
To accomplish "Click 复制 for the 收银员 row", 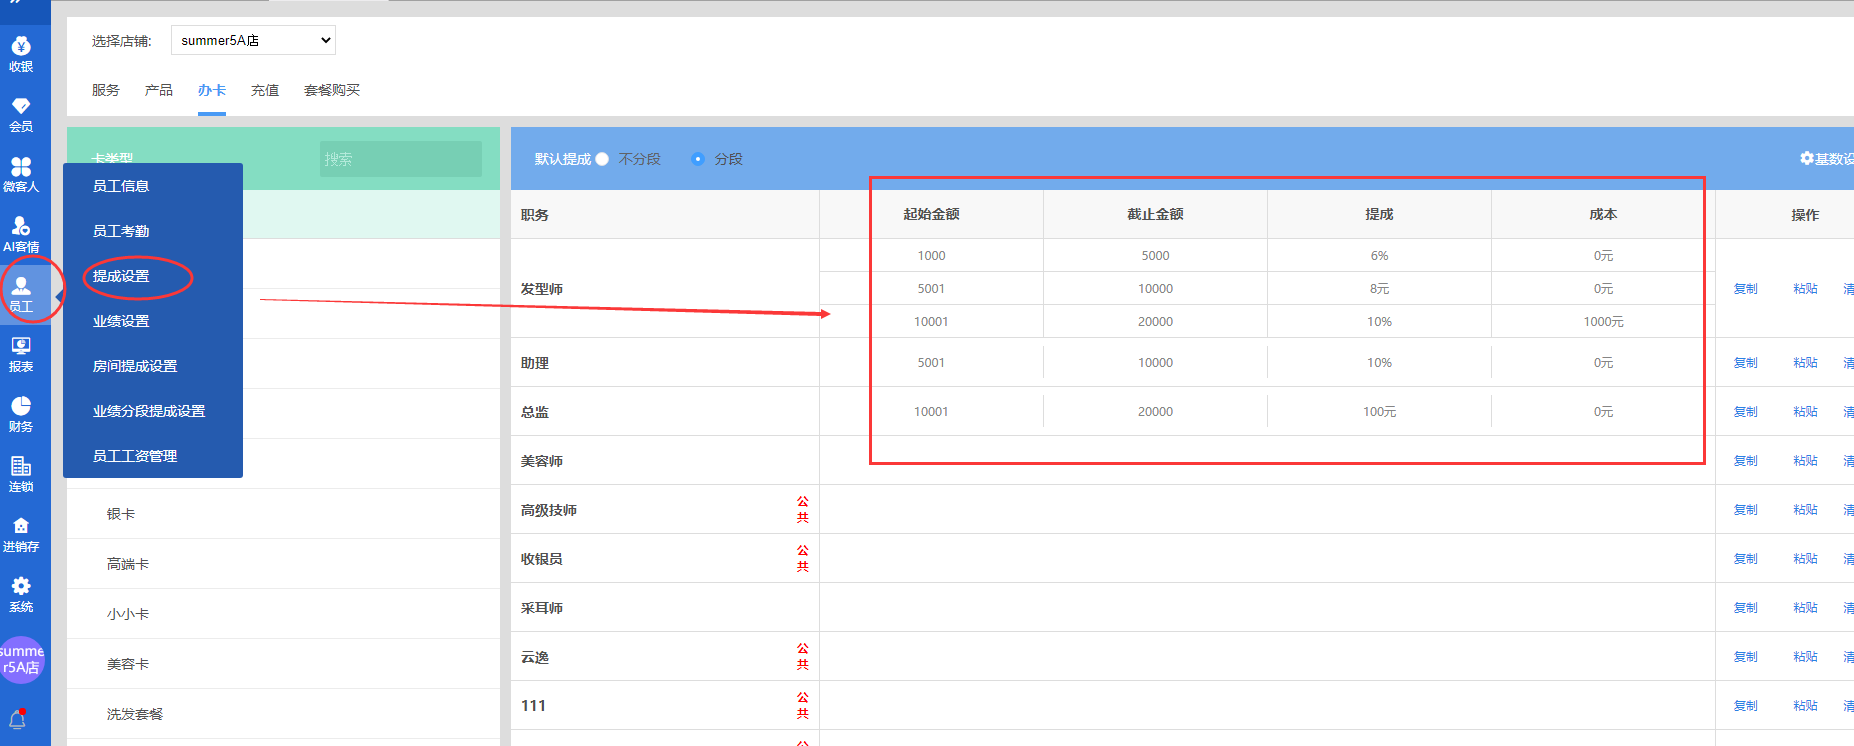I will [x=1745, y=559].
